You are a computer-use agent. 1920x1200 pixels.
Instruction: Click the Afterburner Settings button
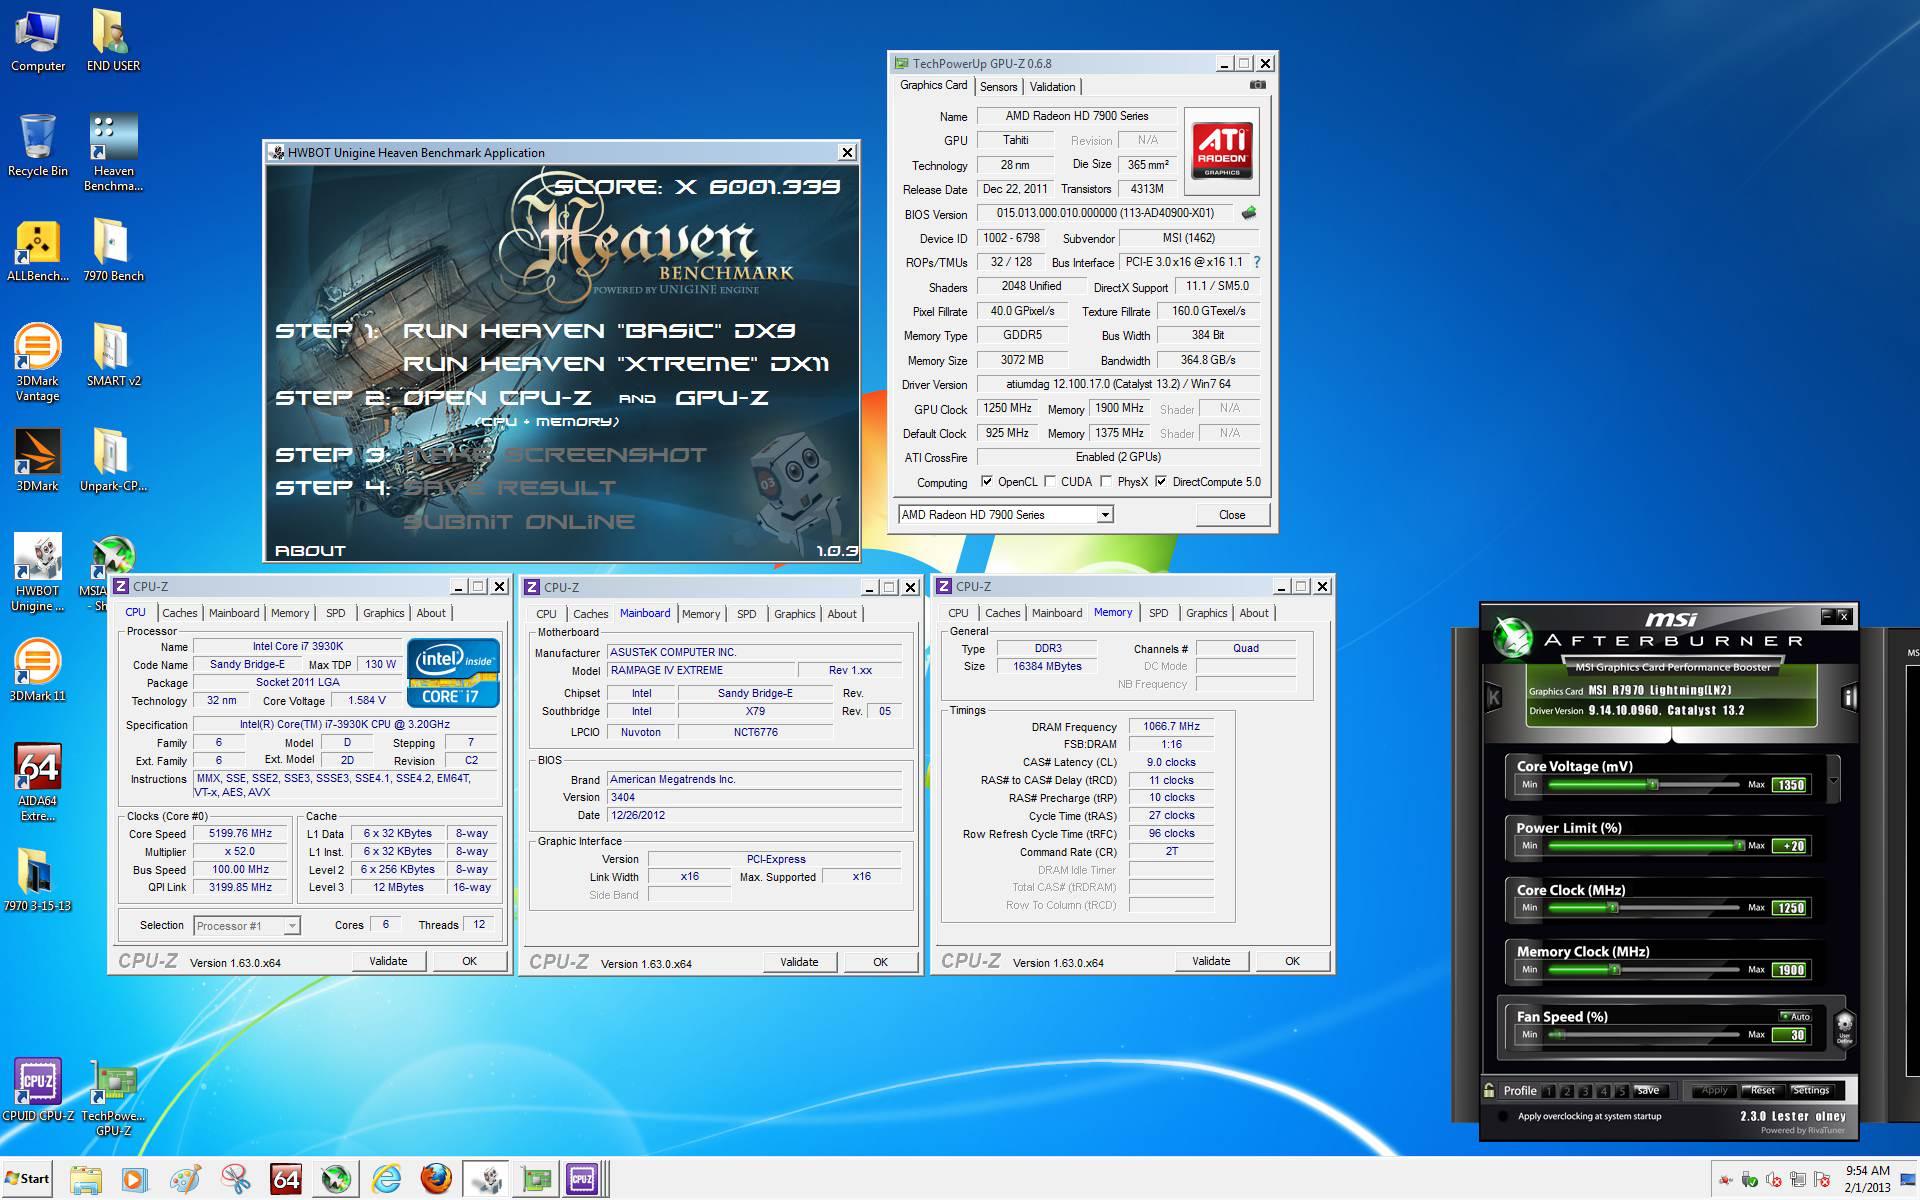(x=1811, y=1090)
